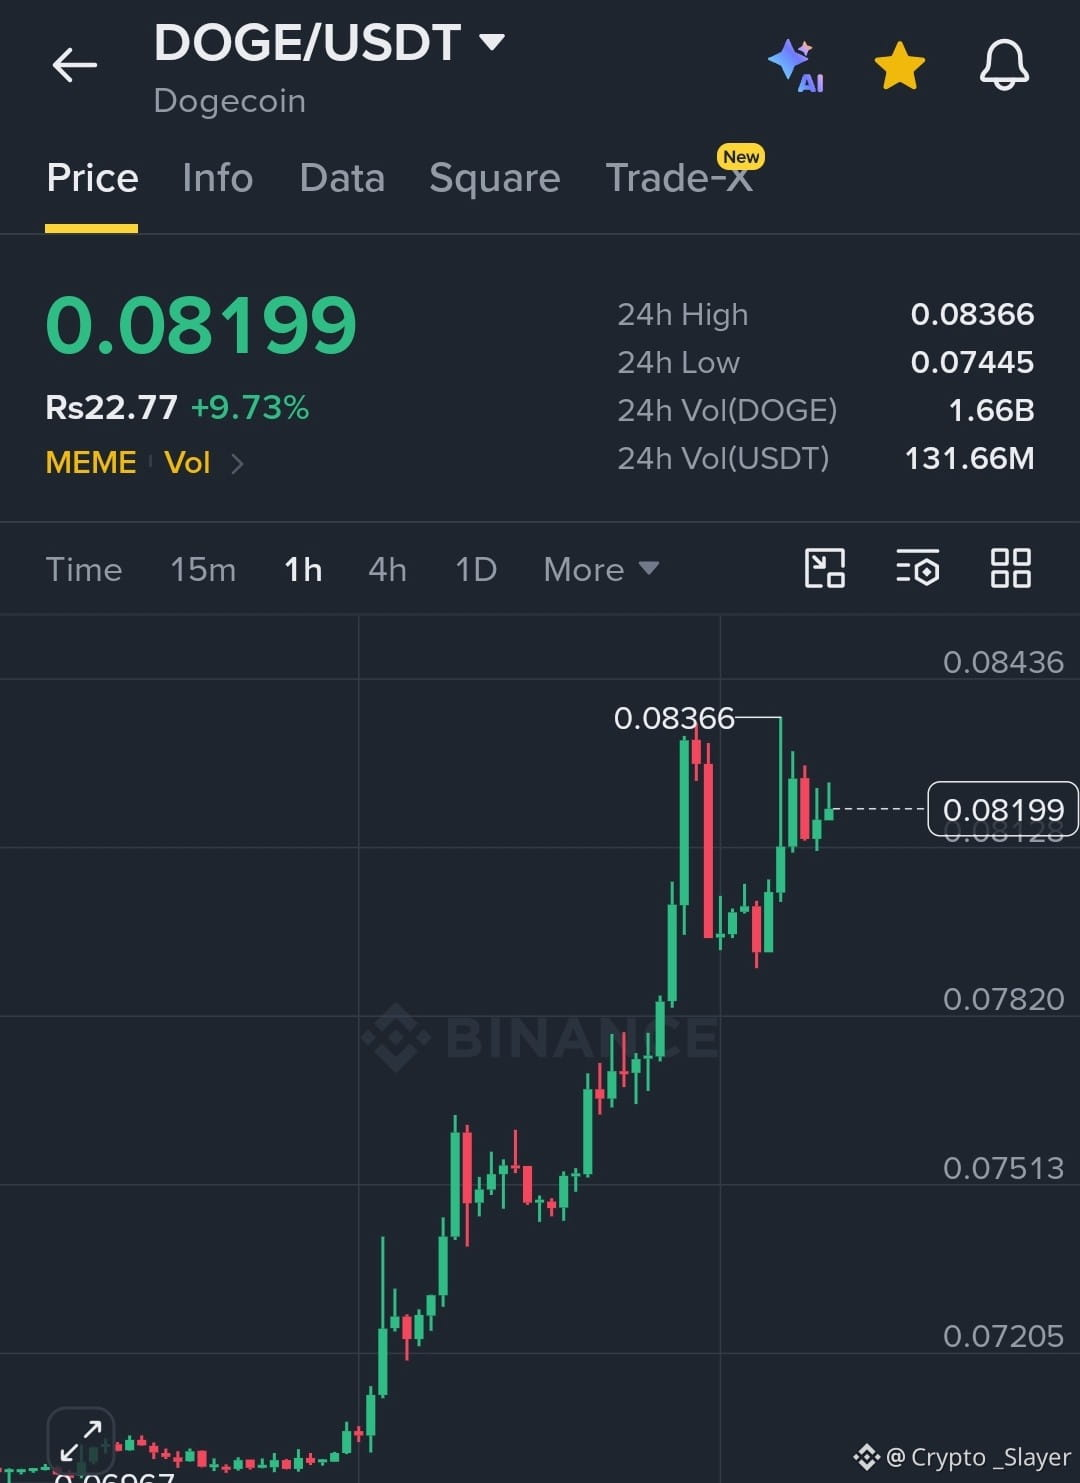Select the Price tab
The image size is (1080, 1483).
coord(92,178)
